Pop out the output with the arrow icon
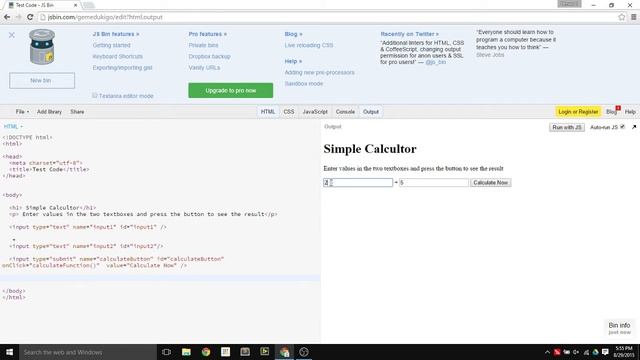 click(634, 127)
